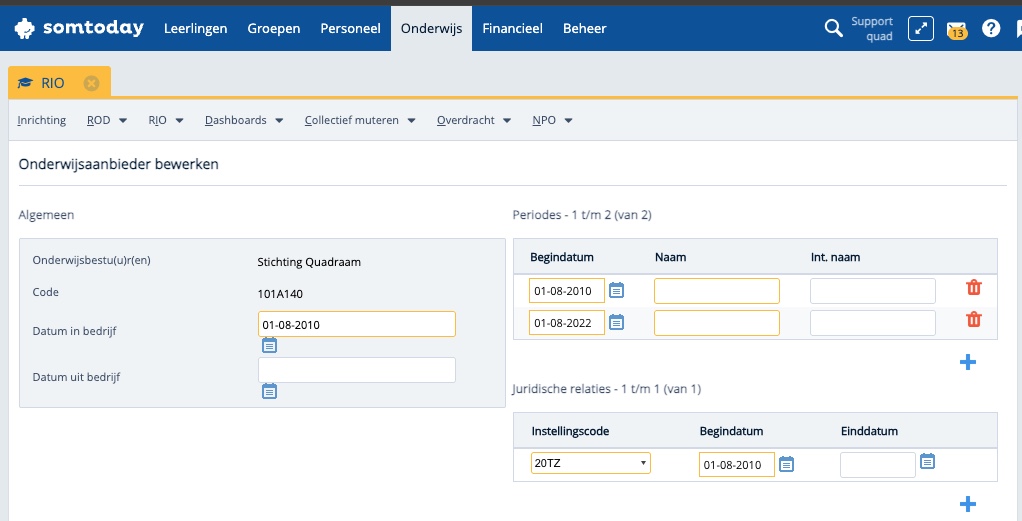Click the Inrichting link
The height and width of the screenshot is (521, 1022).
pos(42,120)
